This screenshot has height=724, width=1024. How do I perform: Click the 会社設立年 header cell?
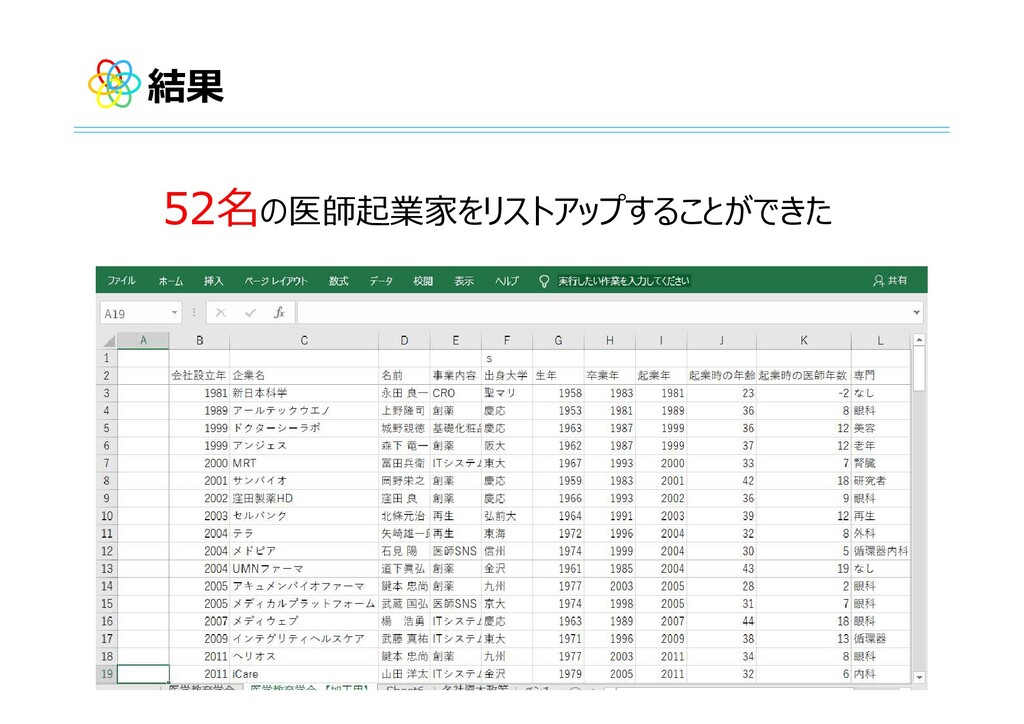point(199,375)
